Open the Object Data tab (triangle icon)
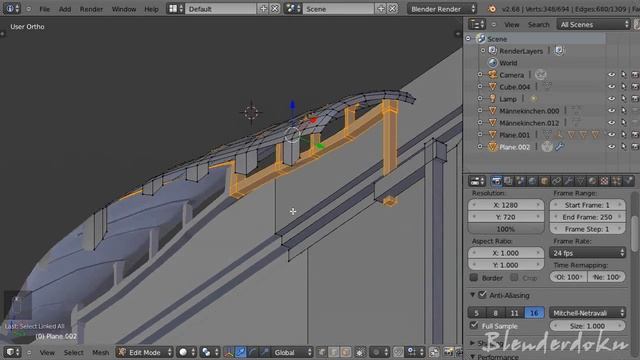The image size is (640, 360). [x=580, y=181]
